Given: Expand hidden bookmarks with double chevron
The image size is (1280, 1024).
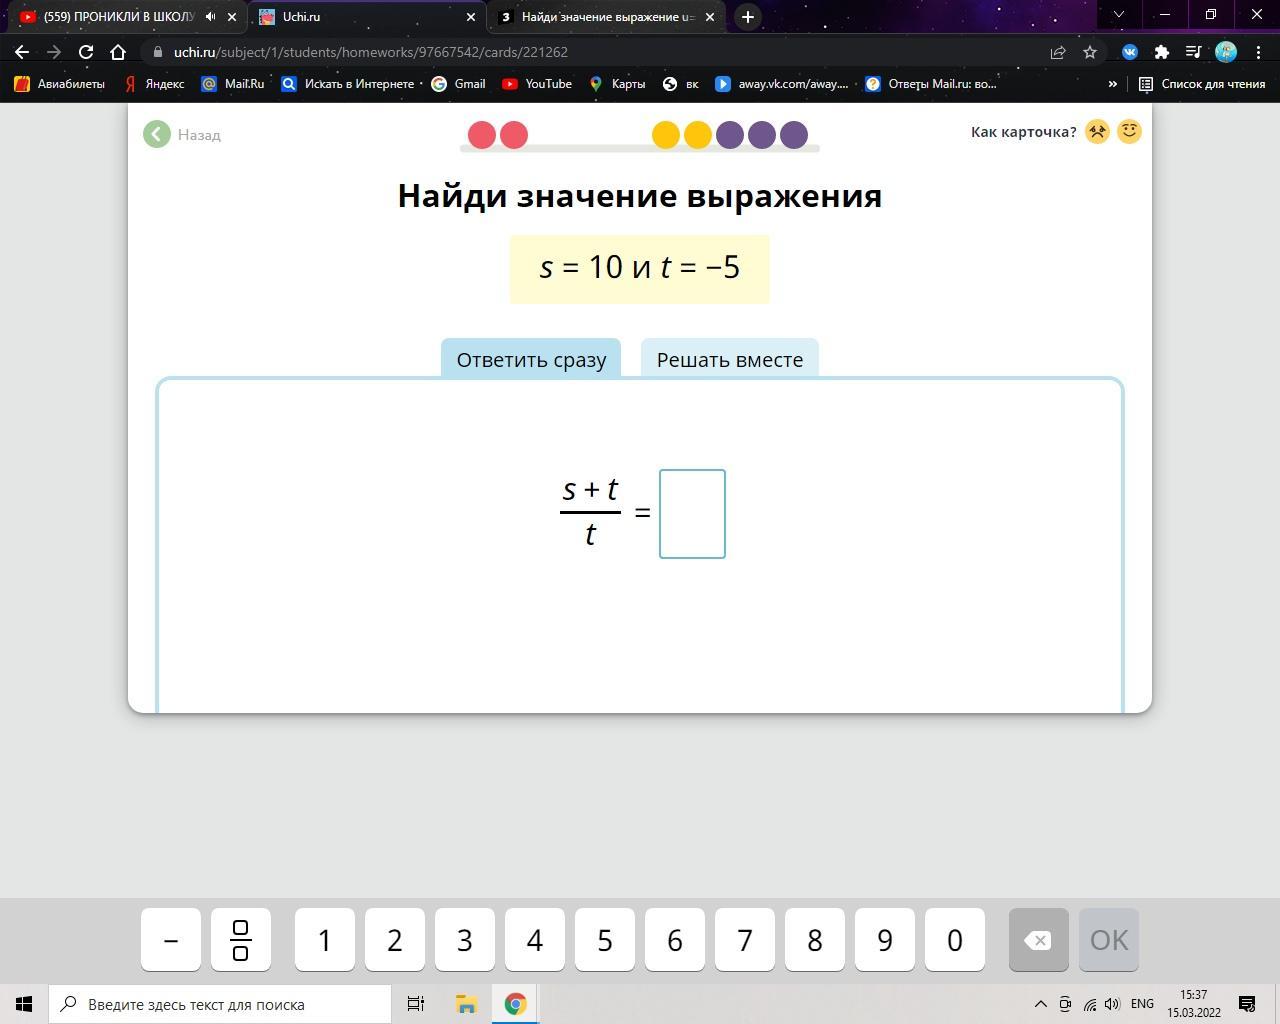Looking at the screenshot, I should [1112, 84].
